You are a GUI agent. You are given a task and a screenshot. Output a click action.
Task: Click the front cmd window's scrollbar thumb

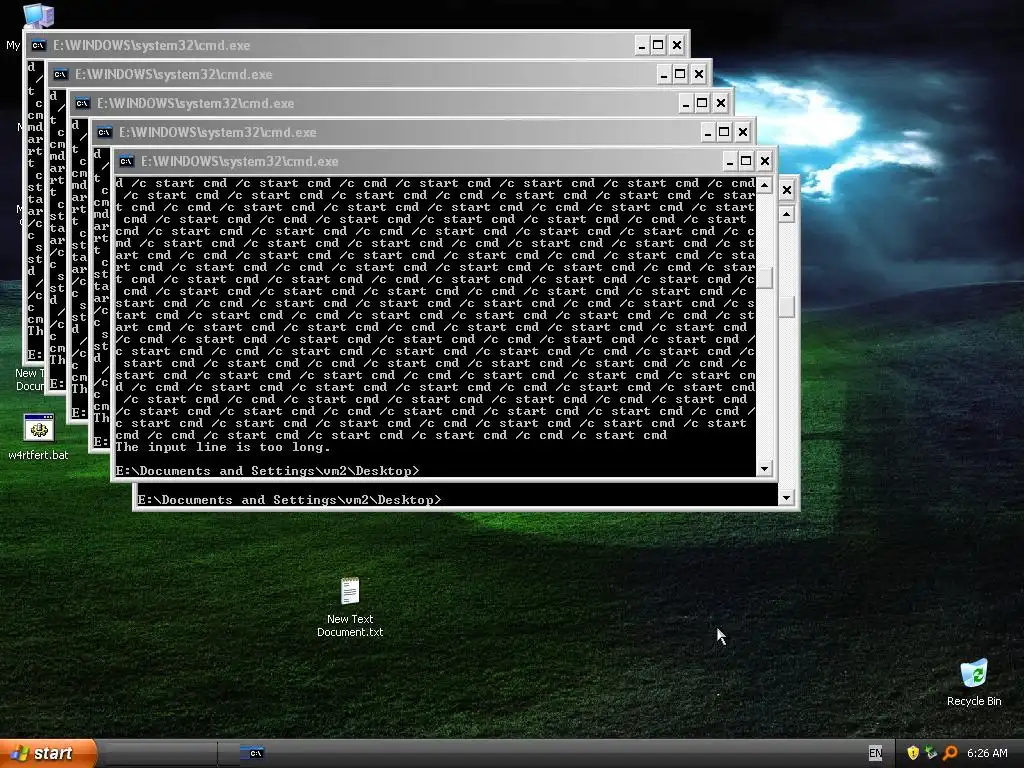tap(764, 278)
